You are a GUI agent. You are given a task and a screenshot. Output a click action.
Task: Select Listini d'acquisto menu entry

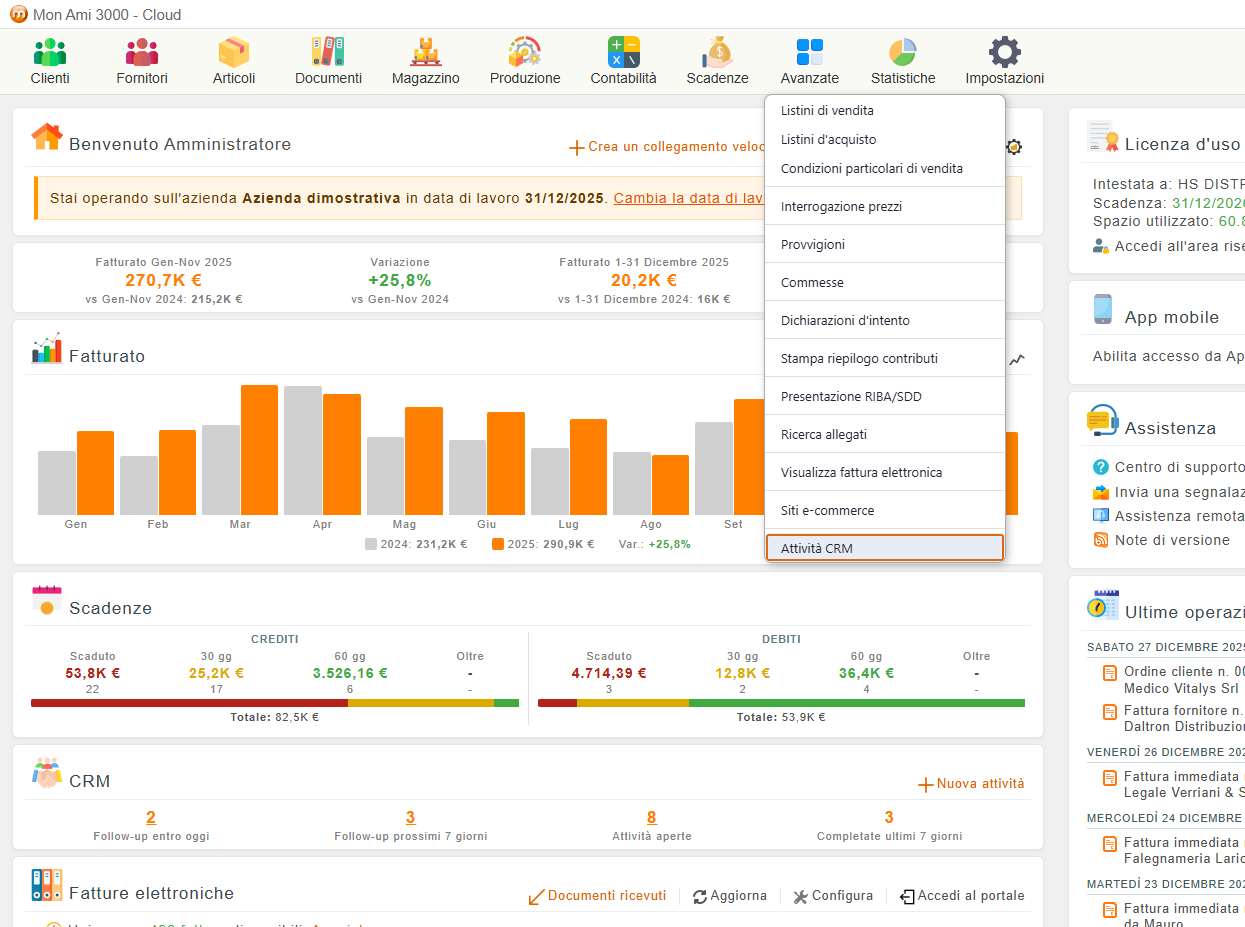(885, 140)
